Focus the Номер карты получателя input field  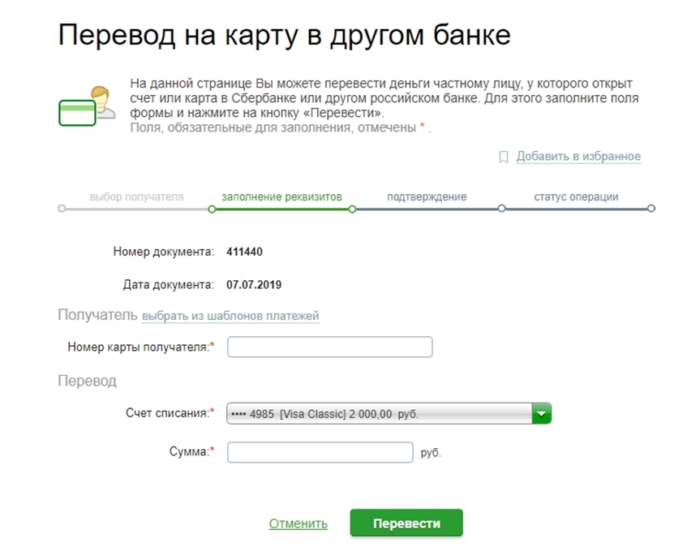[x=330, y=347]
